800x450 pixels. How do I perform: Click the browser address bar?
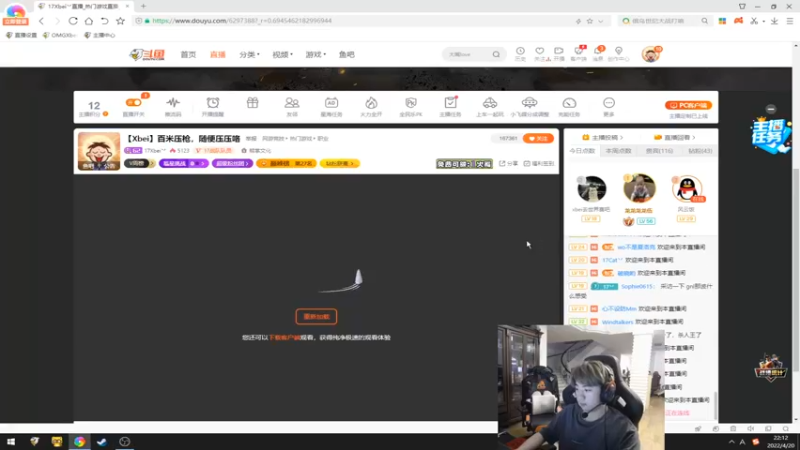357,21
